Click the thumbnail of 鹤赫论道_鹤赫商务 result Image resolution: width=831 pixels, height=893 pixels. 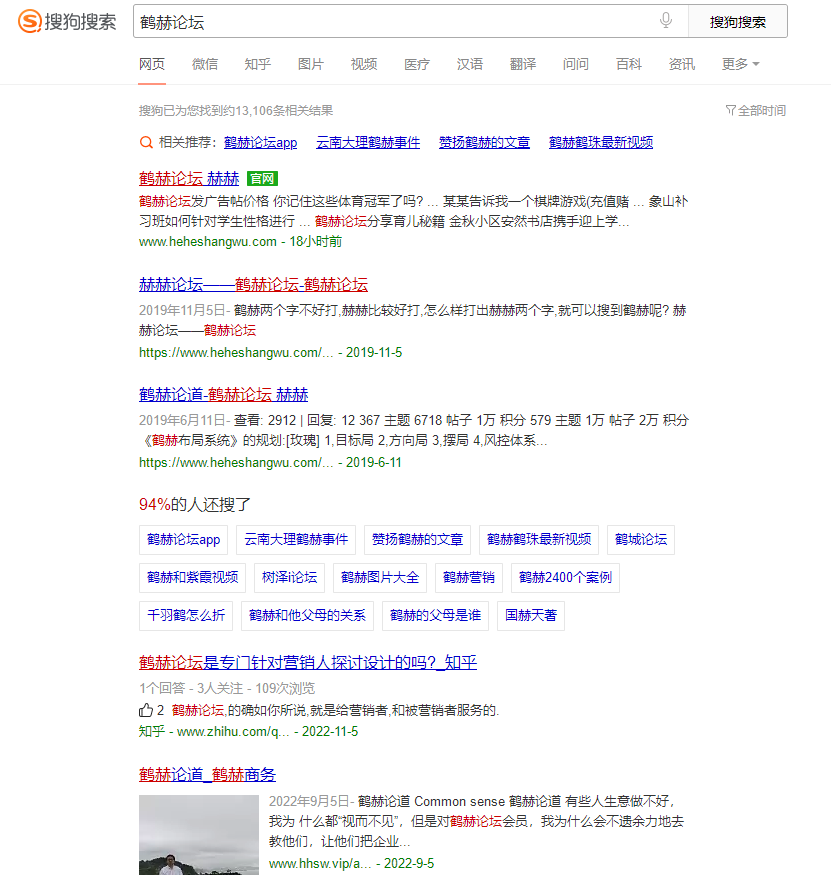pos(198,834)
